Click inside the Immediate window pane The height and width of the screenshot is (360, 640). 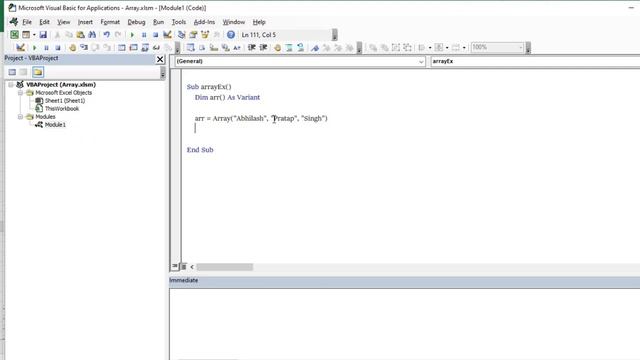coord(404,324)
